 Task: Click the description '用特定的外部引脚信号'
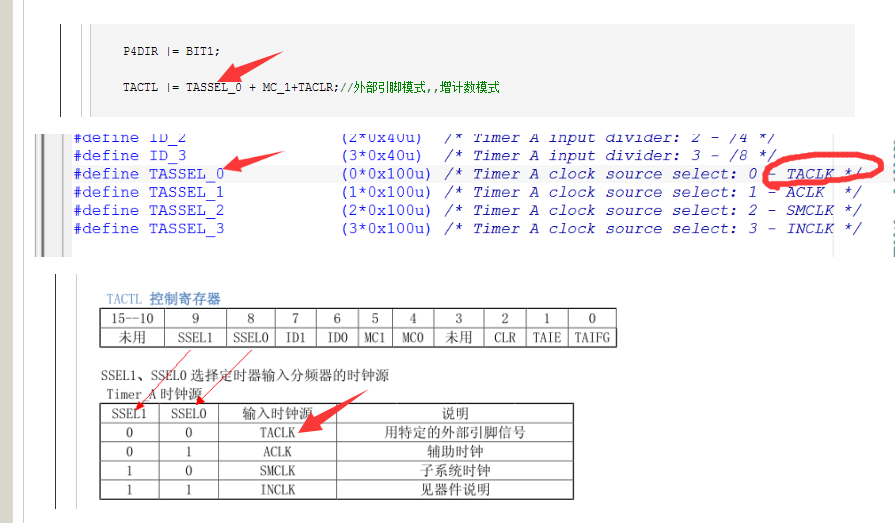tap(455, 433)
